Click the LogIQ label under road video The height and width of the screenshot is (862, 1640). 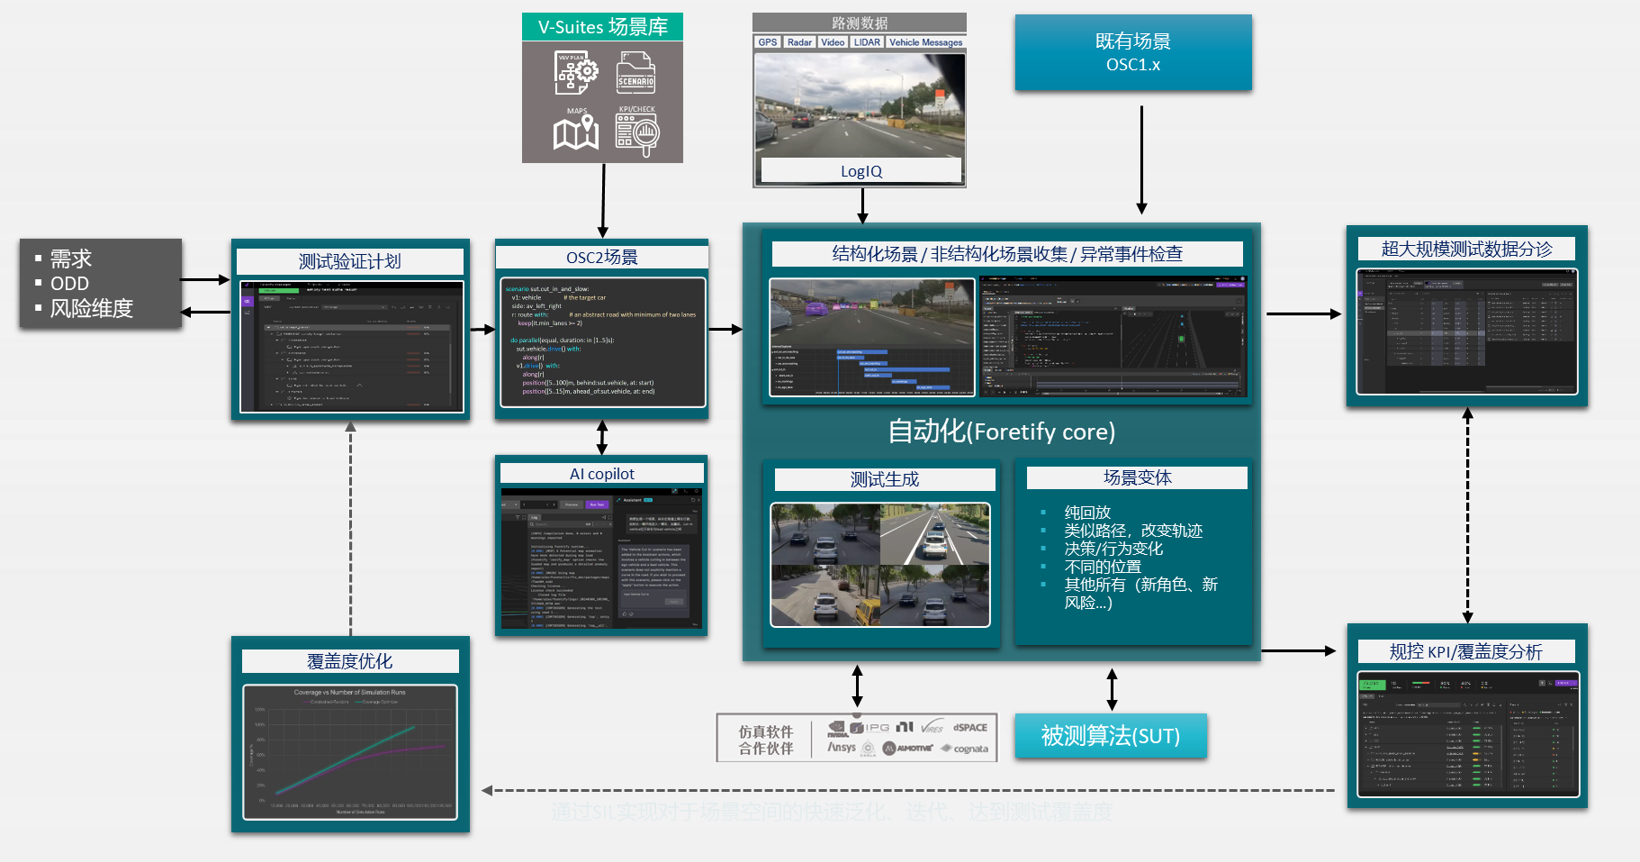click(x=861, y=171)
